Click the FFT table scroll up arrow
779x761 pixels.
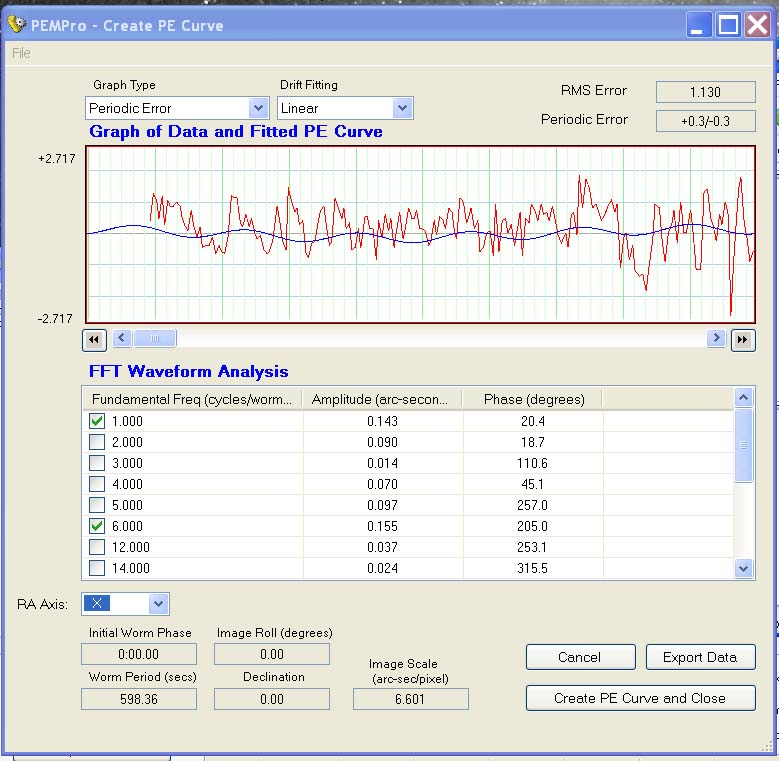coord(744,397)
